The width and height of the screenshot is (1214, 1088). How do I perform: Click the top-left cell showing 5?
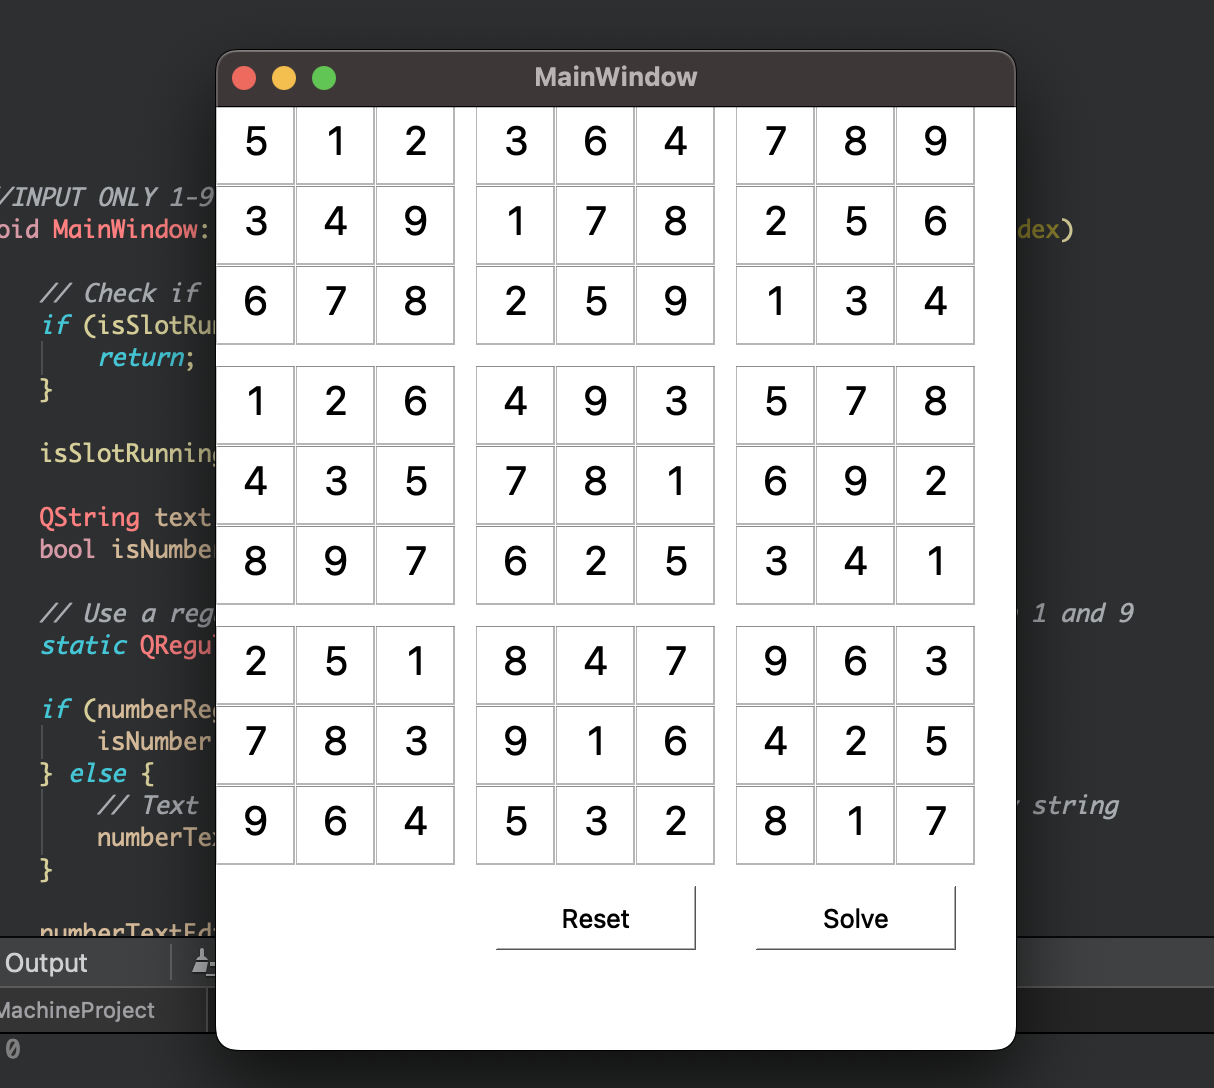(x=255, y=145)
